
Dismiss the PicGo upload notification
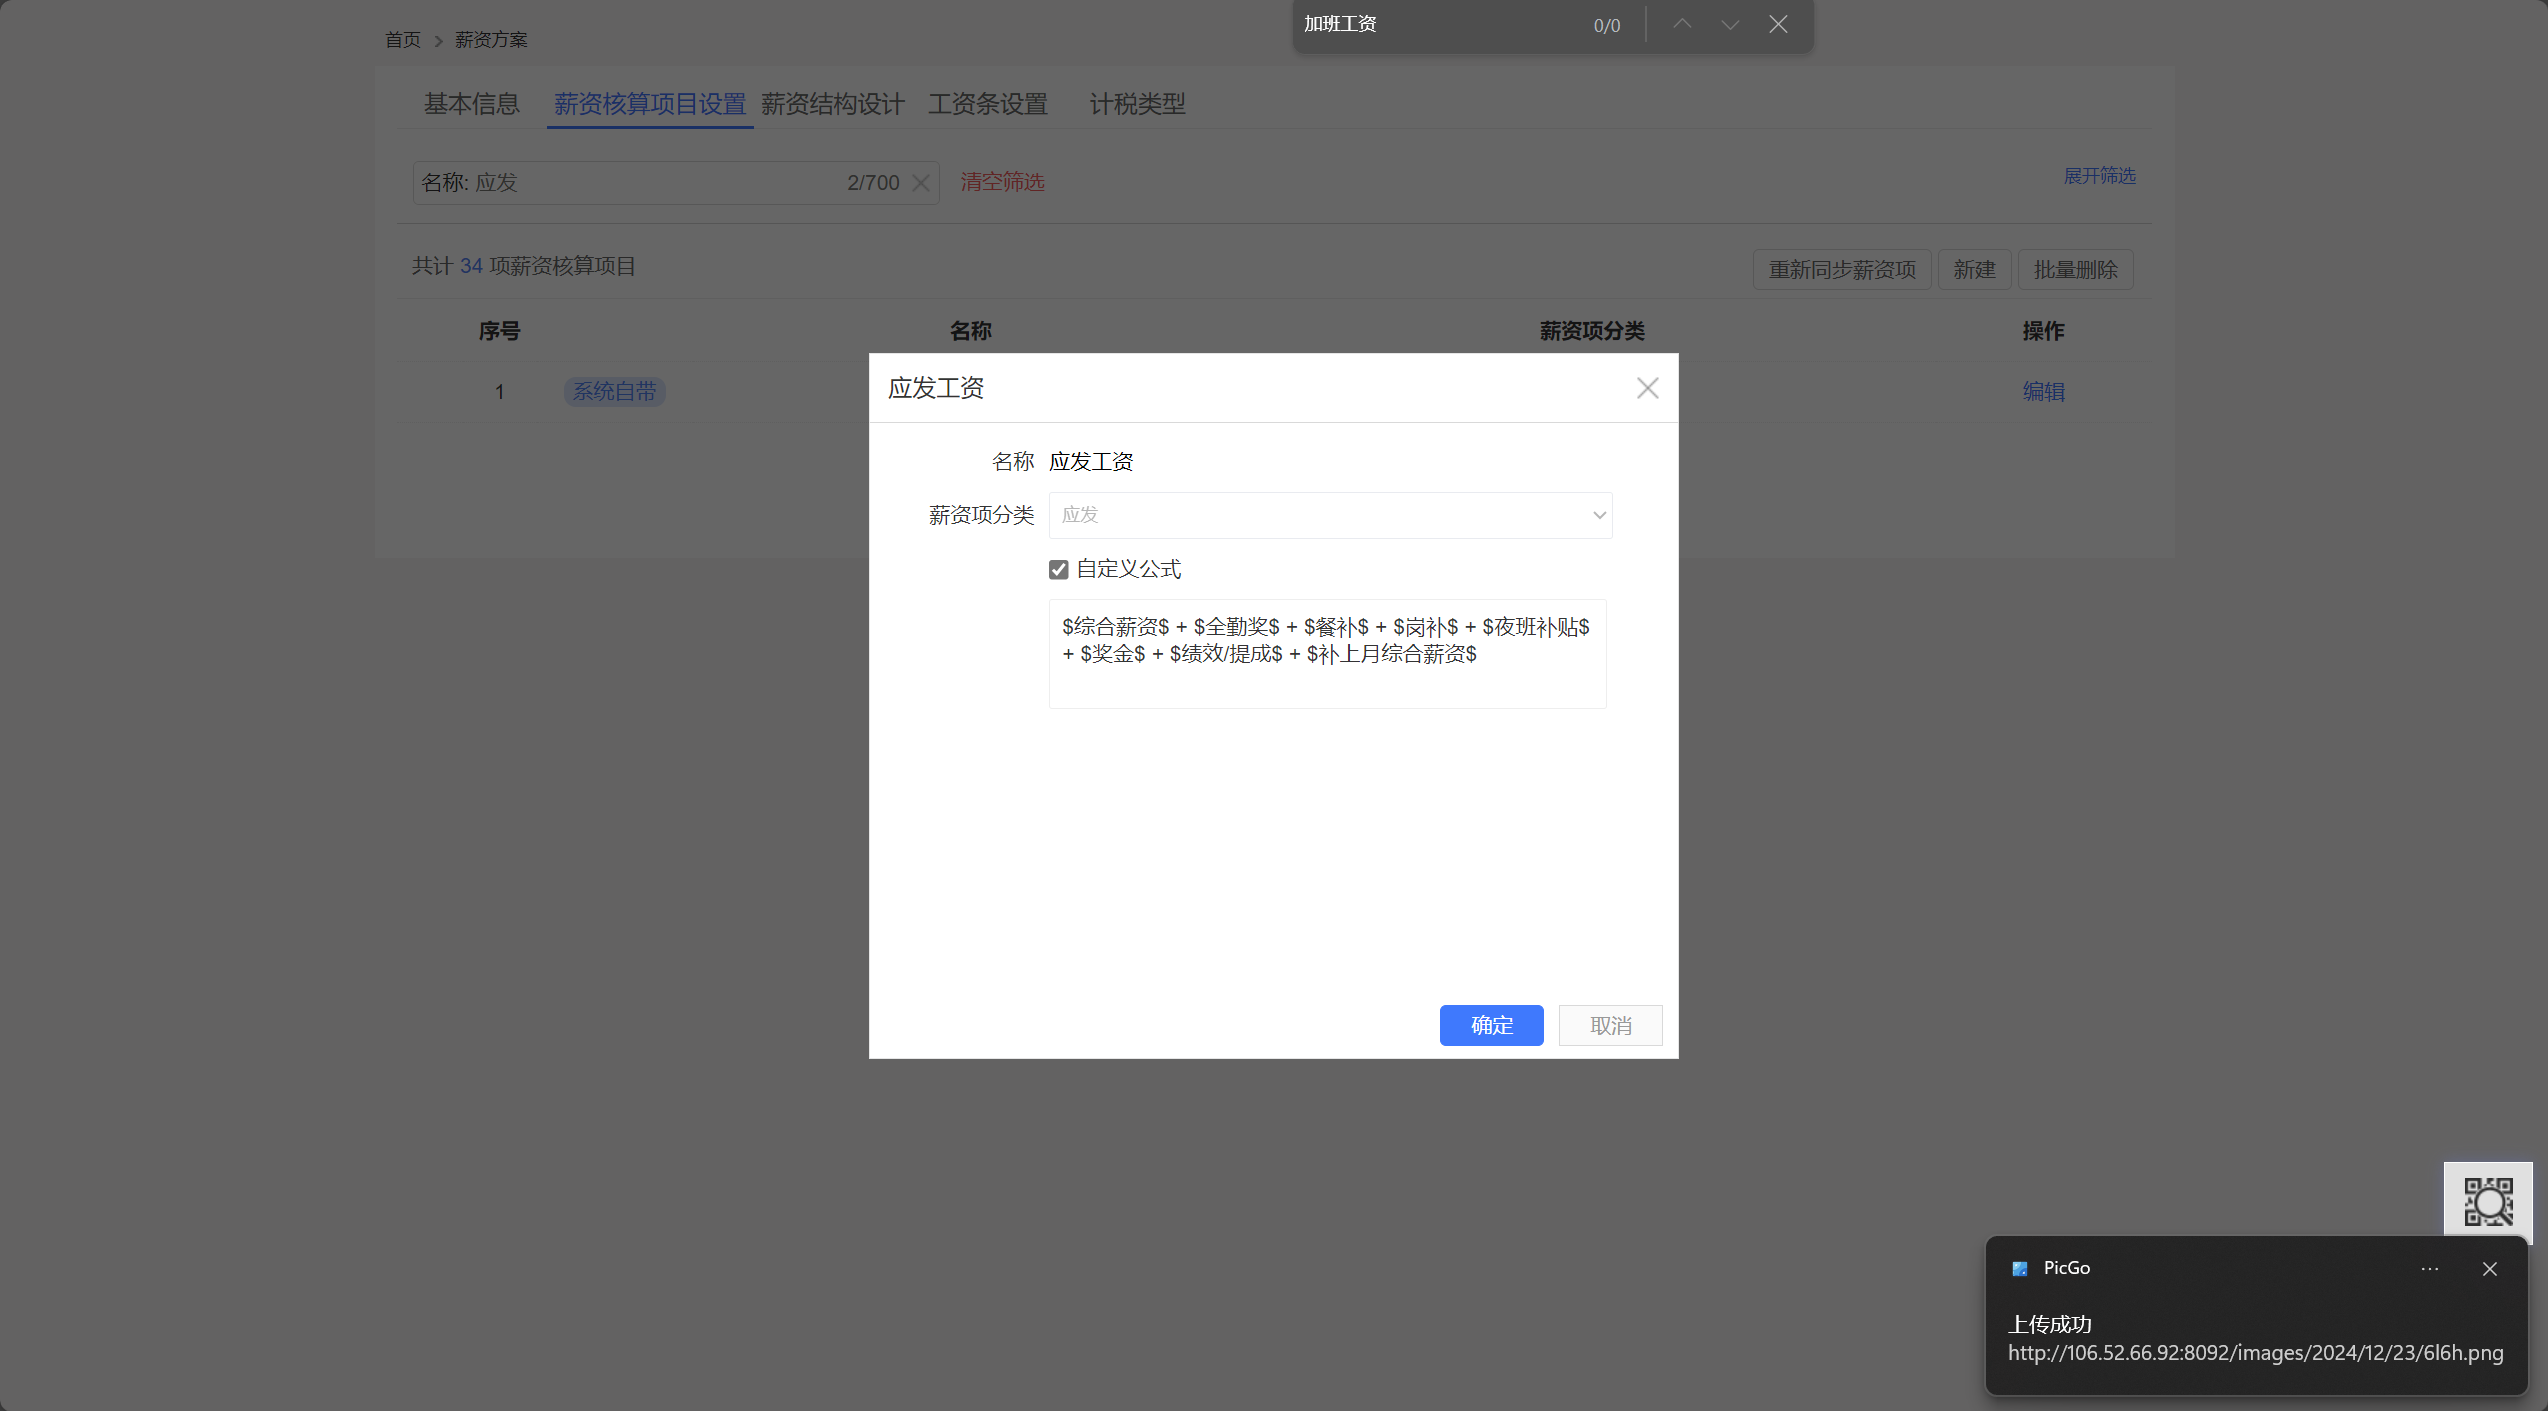point(2490,1269)
